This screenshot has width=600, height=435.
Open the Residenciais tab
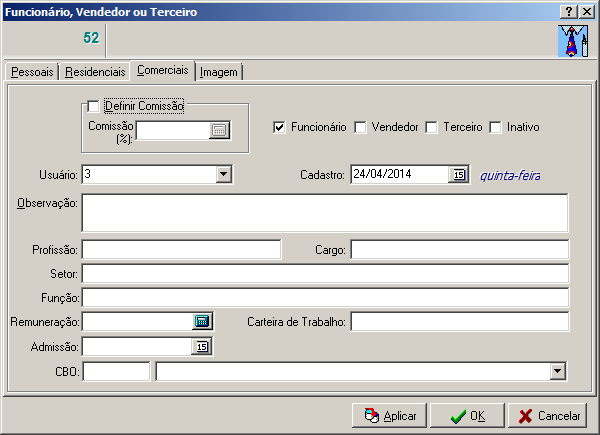tap(96, 72)
